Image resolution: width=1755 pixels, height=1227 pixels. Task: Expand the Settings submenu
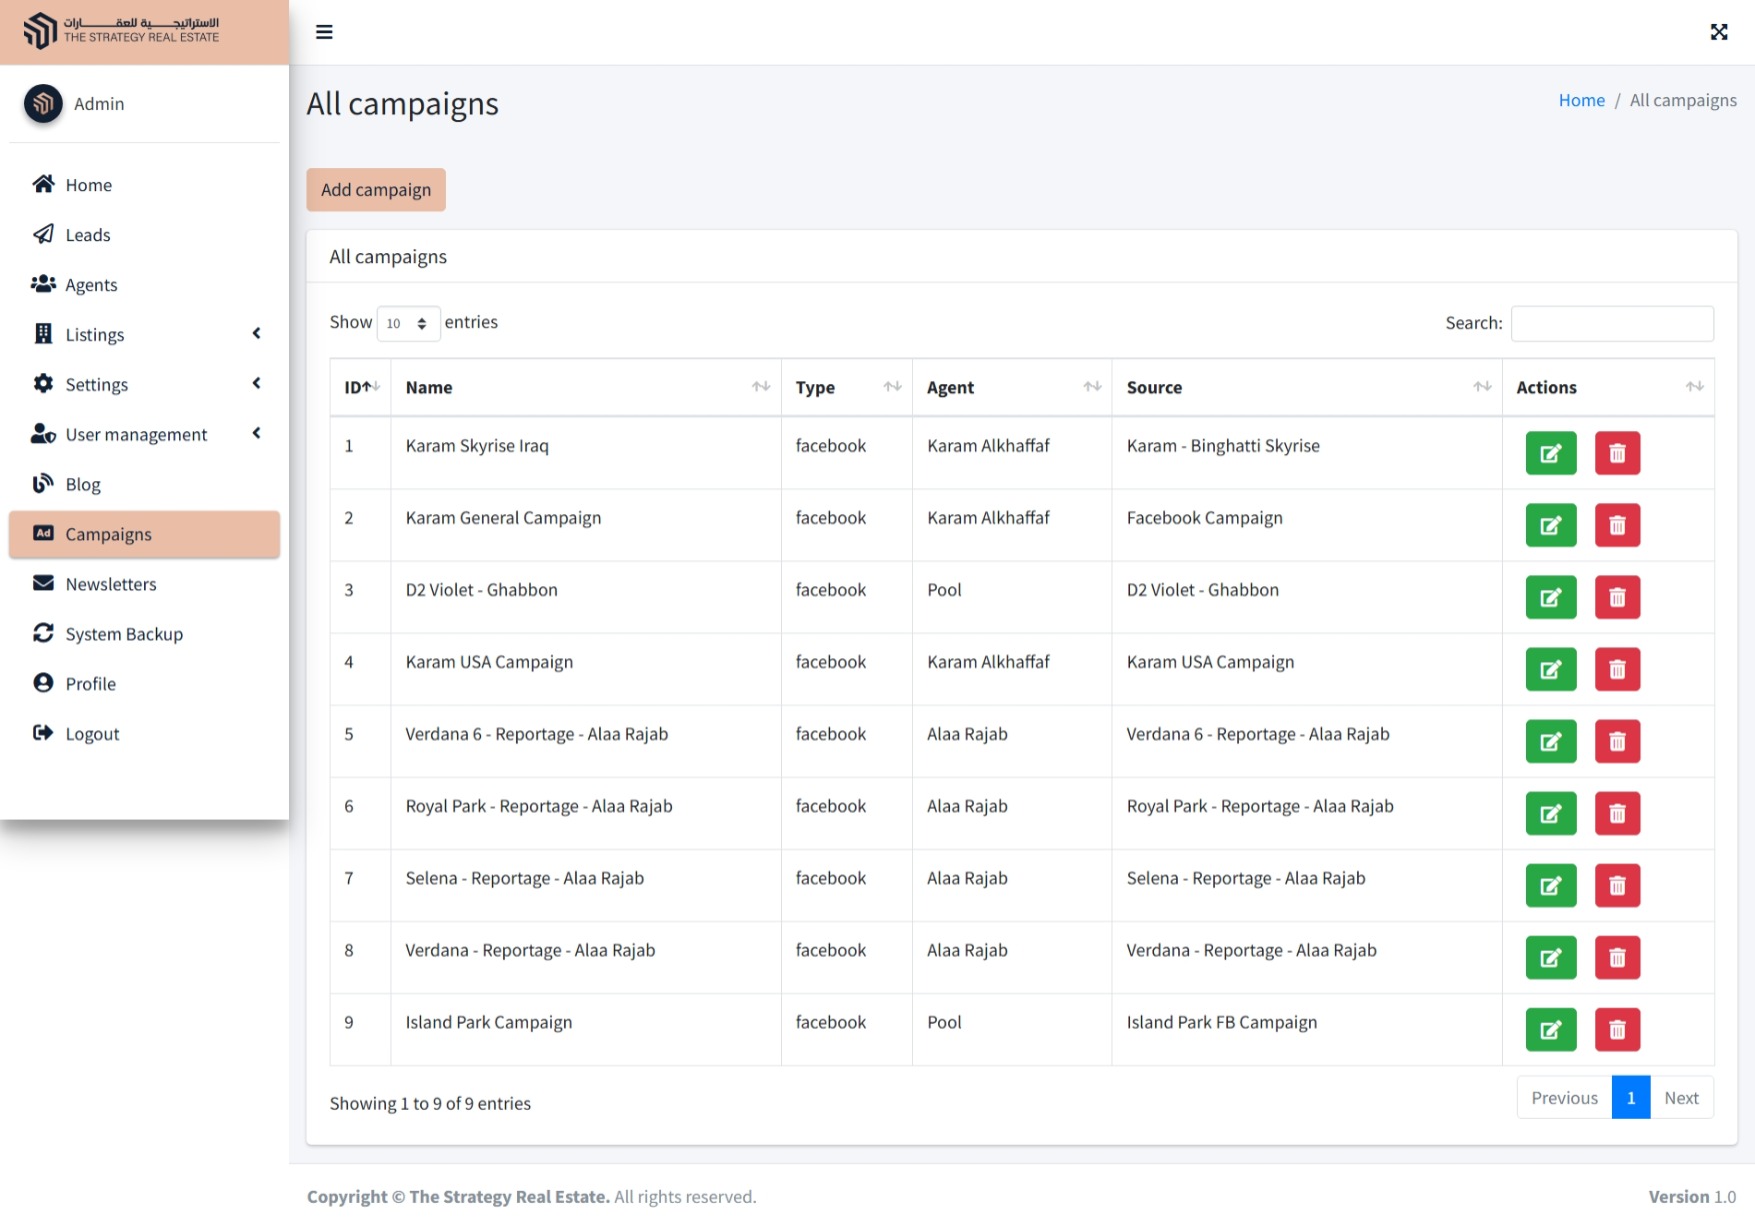coord(145,384)
